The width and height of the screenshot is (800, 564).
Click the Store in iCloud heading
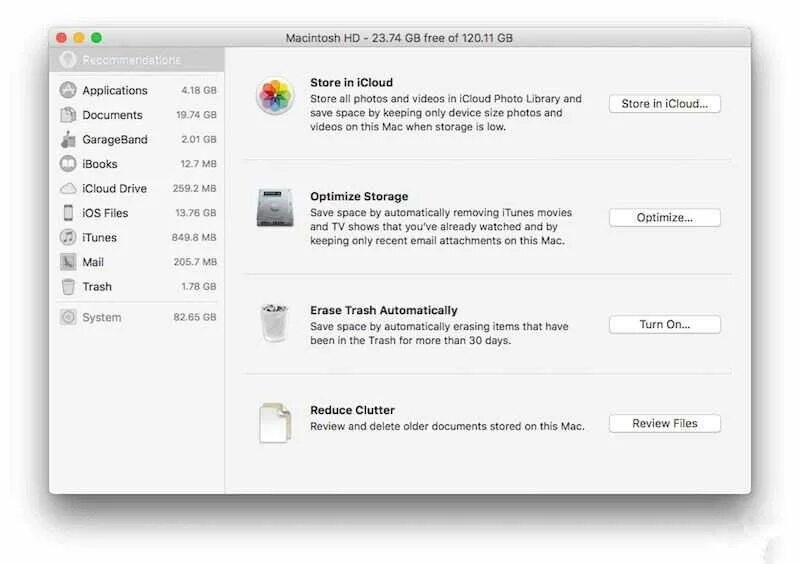coord(352,83)
